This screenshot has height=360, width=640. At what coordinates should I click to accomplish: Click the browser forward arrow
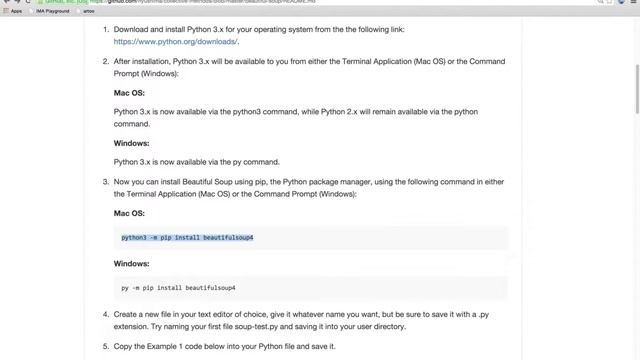(17, 1)
